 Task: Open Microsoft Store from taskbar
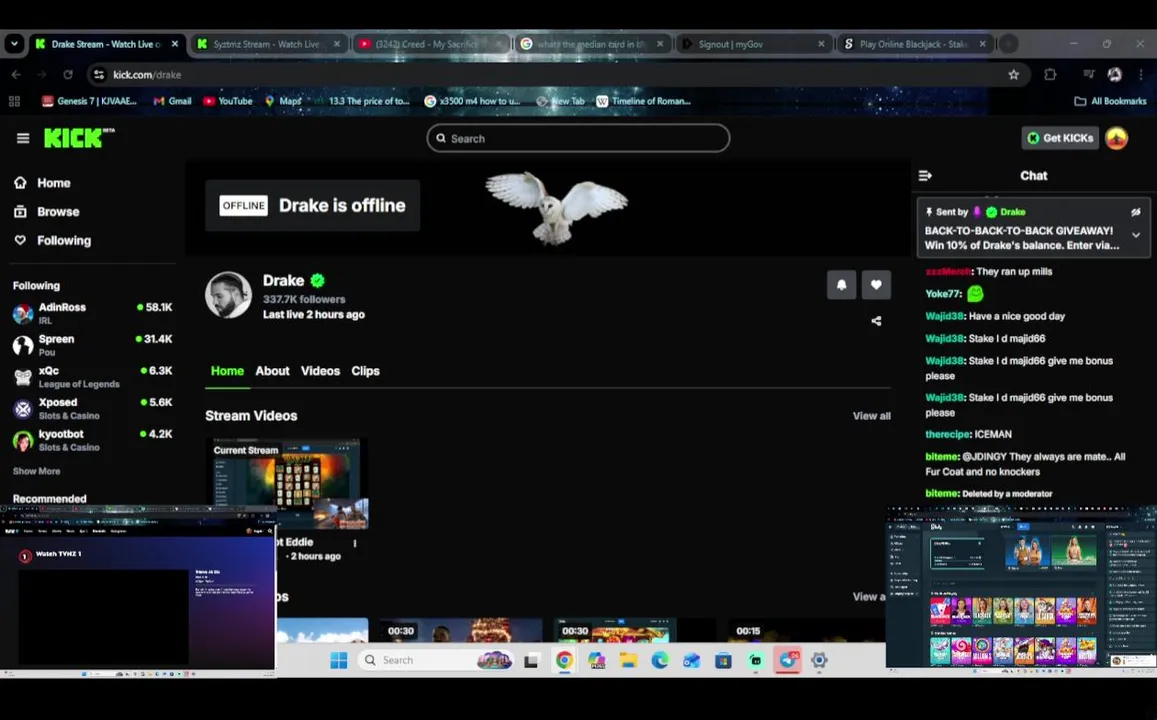coord(723,660)
